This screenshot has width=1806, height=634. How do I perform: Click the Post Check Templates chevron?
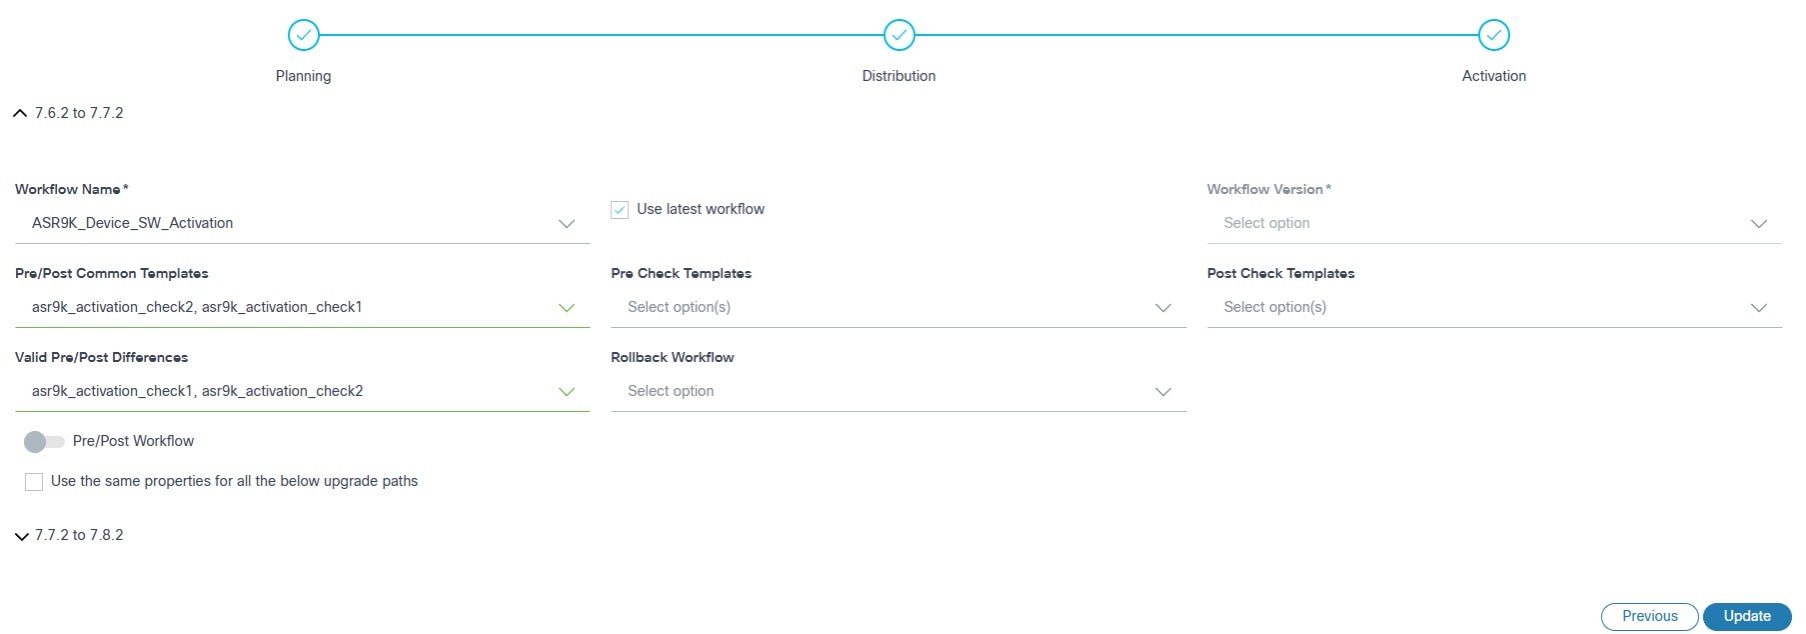tap(1758, 308)
